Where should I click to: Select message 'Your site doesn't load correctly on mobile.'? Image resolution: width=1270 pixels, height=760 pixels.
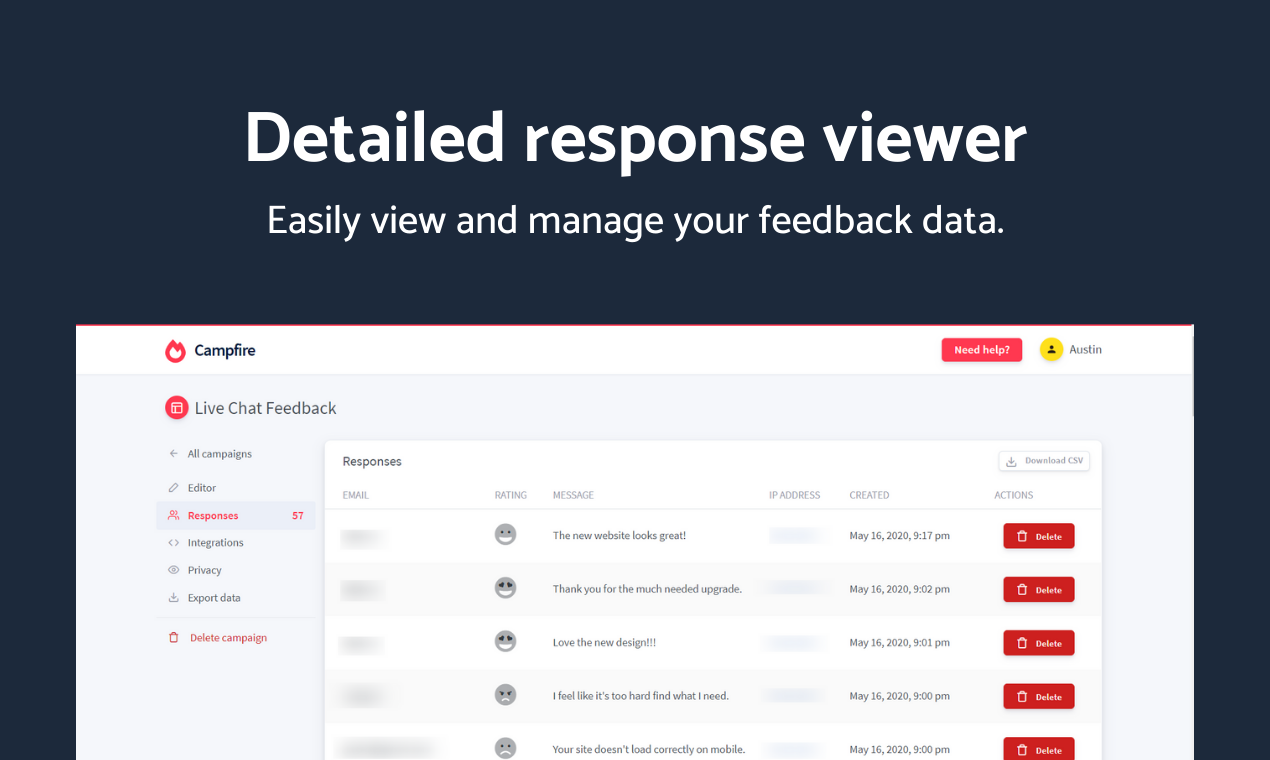click(649, 750)
